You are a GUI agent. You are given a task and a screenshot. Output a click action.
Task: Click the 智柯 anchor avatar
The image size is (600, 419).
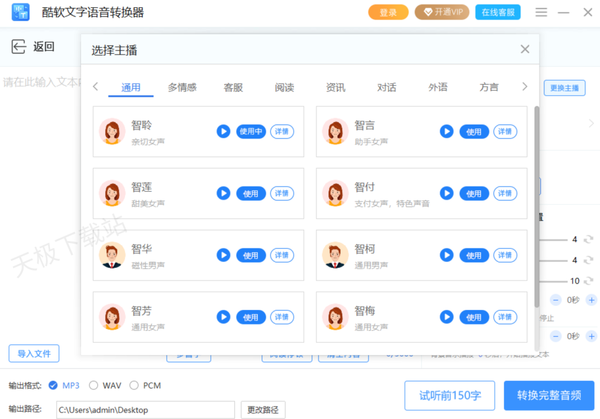pyautogui.click(x=335, y=256)
